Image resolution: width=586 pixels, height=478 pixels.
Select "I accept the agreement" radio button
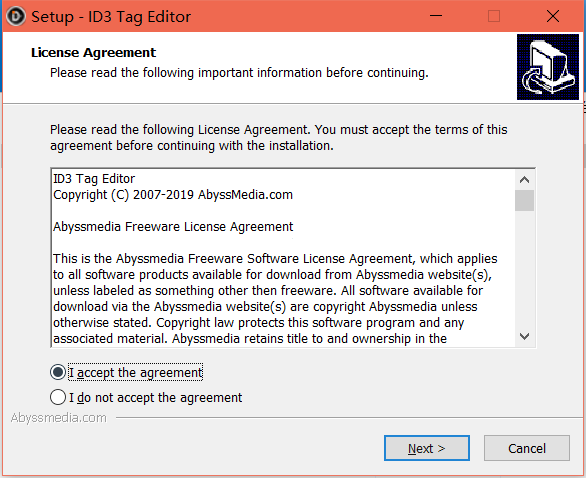[x=58, y=372]
